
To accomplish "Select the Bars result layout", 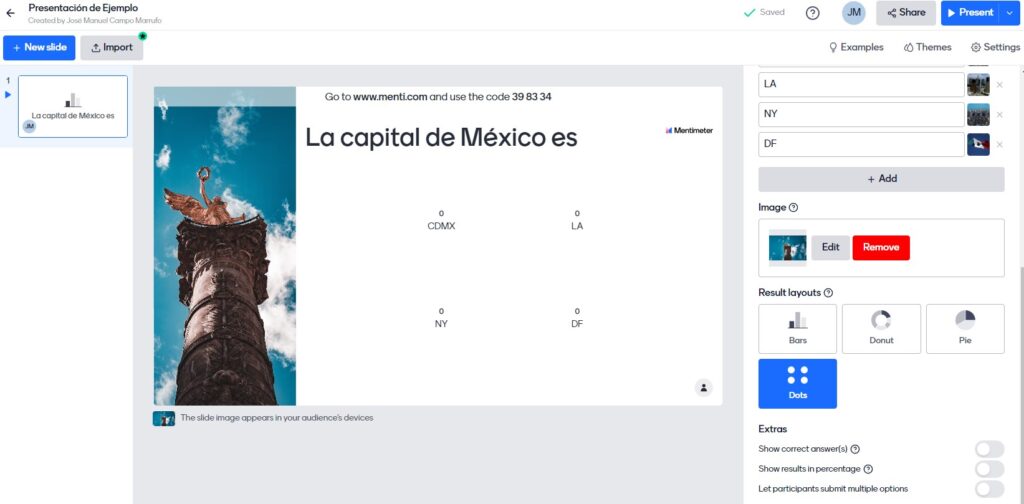I will (797, 329).
